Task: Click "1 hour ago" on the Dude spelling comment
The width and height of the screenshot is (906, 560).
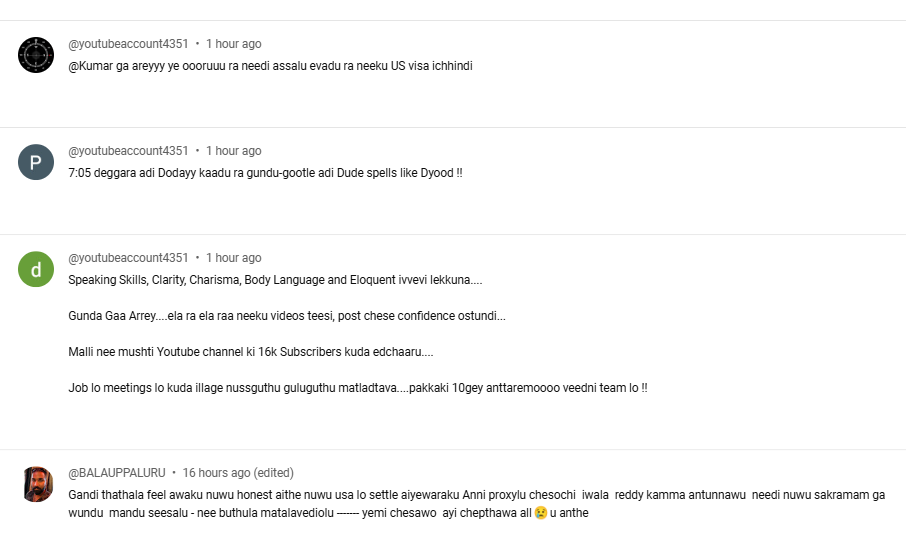Action: (234, 151)
